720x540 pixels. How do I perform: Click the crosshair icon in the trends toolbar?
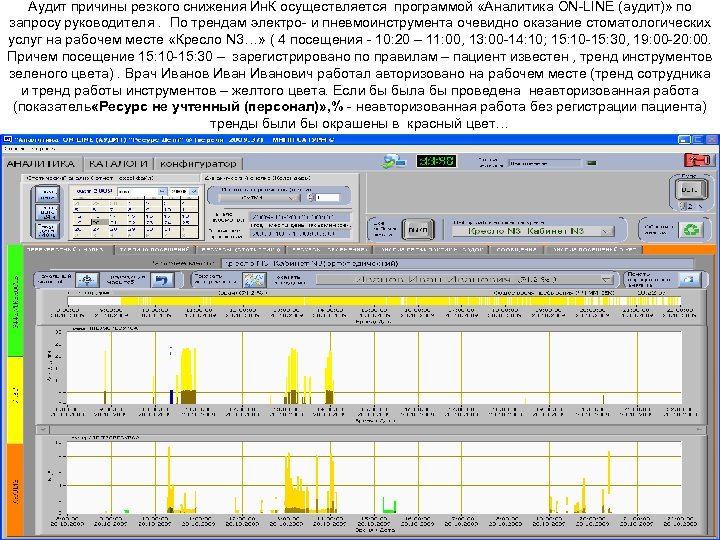87,280
